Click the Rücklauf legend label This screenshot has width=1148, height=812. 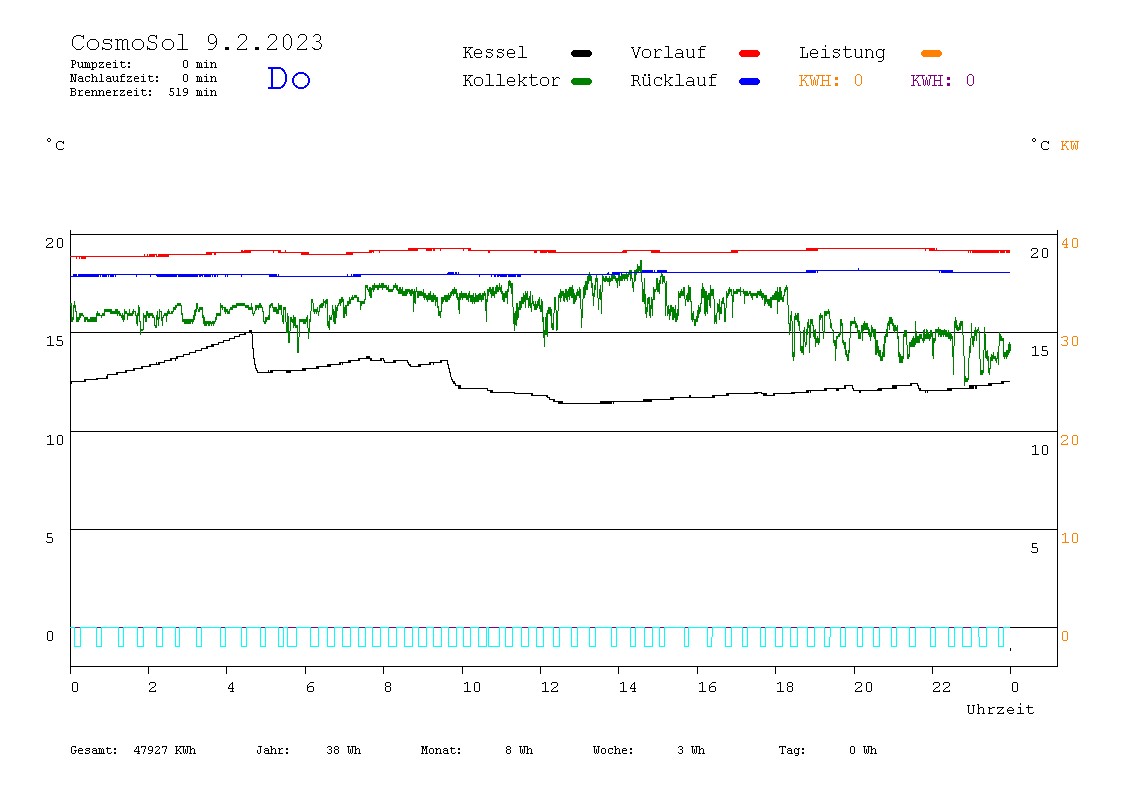pos(674,81)
